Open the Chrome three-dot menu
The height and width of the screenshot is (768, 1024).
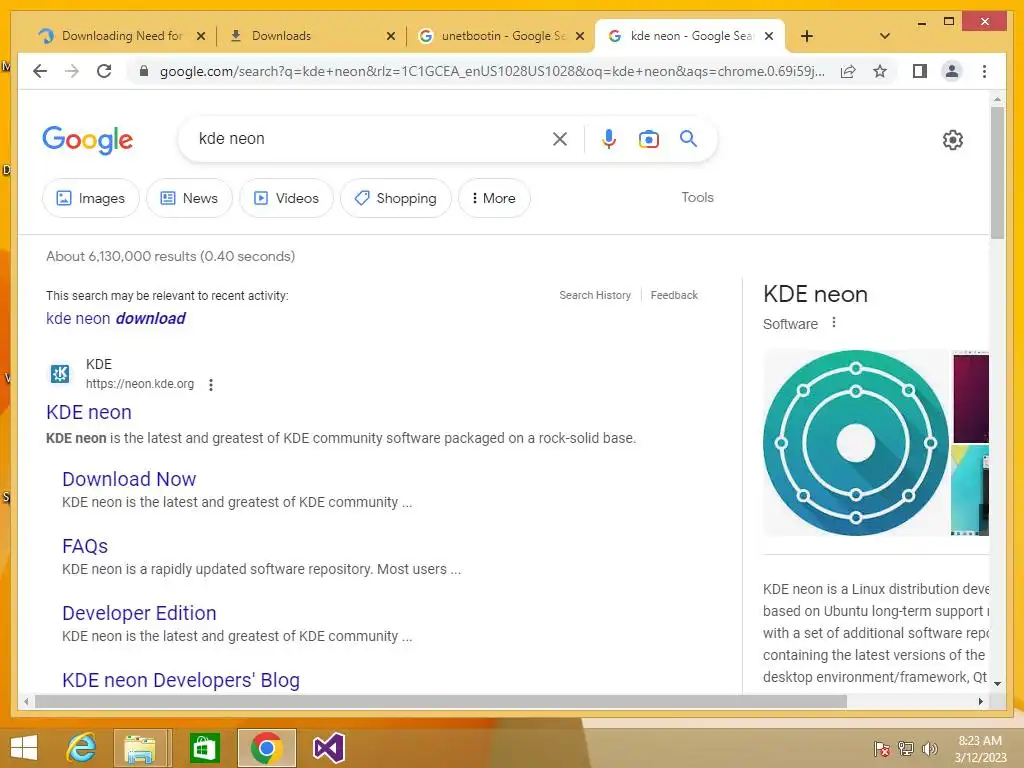[x=984, y=71]
